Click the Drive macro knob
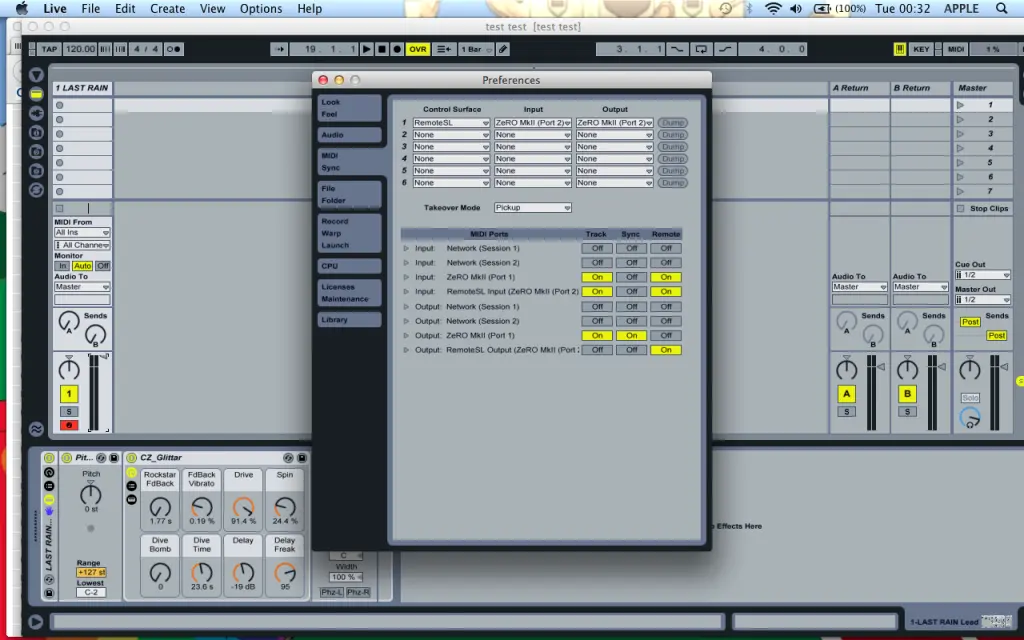This screenshot has width=1024, height=640. [243, 507]
